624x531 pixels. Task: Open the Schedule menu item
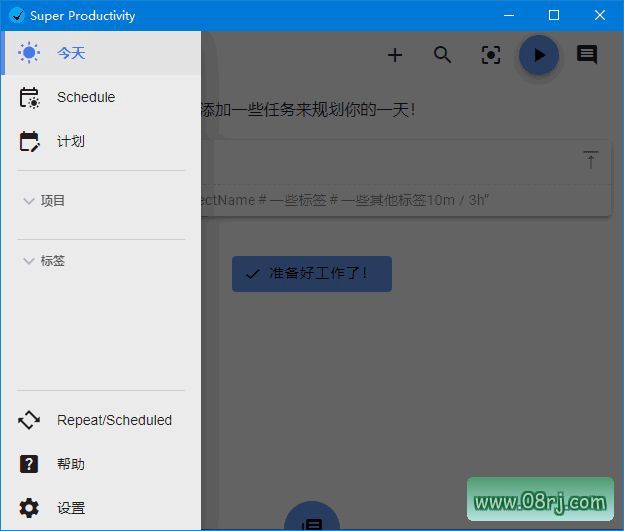tap(101, 97)
